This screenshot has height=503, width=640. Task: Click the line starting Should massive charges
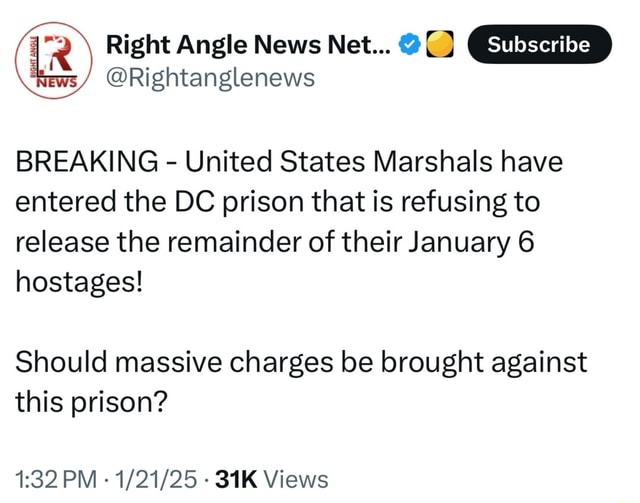click(x=302, y=362)
